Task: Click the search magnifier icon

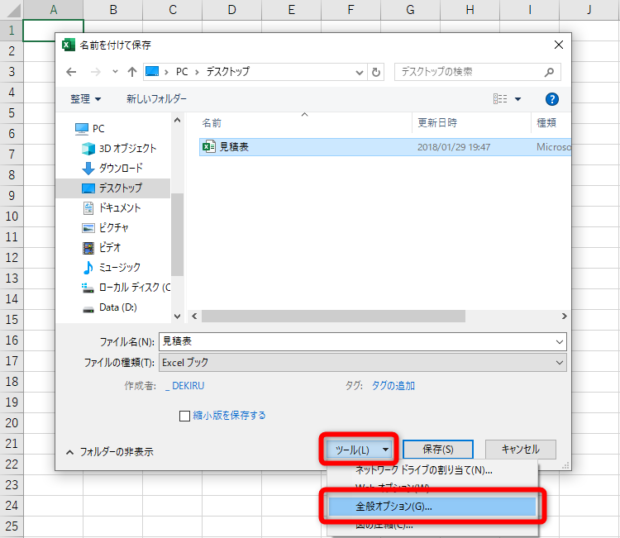Action: coord(549,72)
